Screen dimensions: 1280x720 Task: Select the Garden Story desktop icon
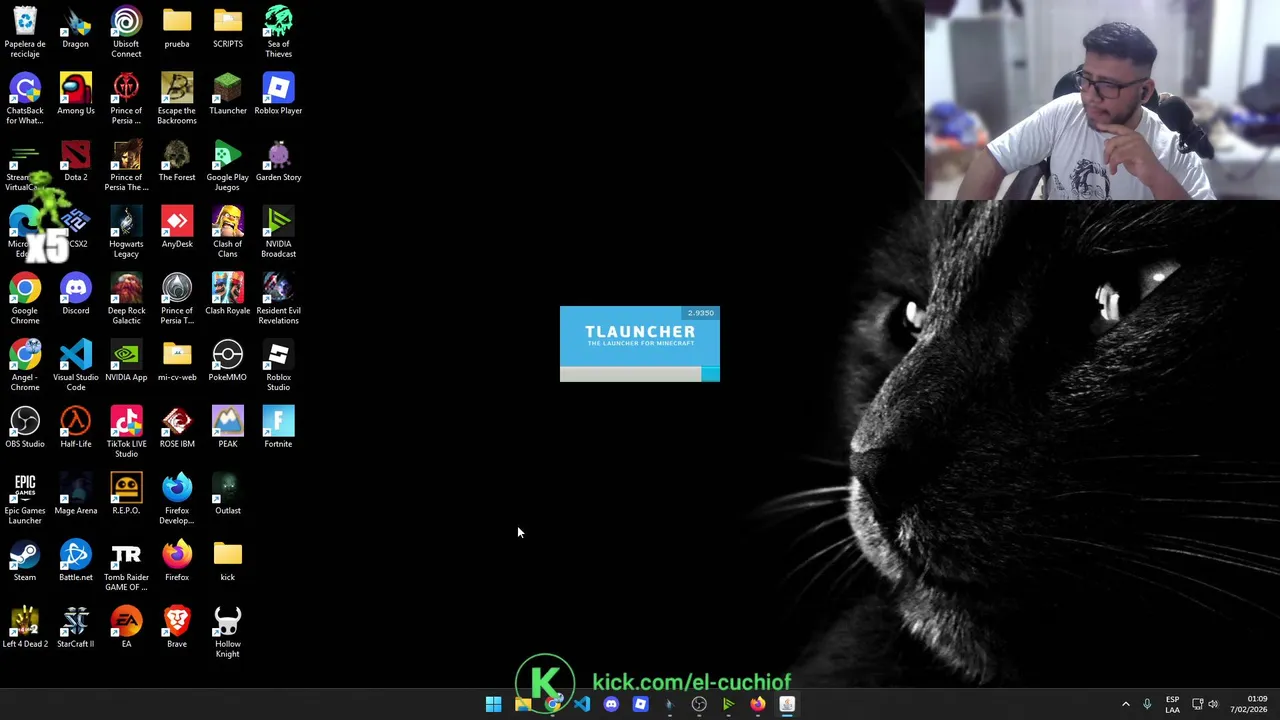(x=278, y=161)
